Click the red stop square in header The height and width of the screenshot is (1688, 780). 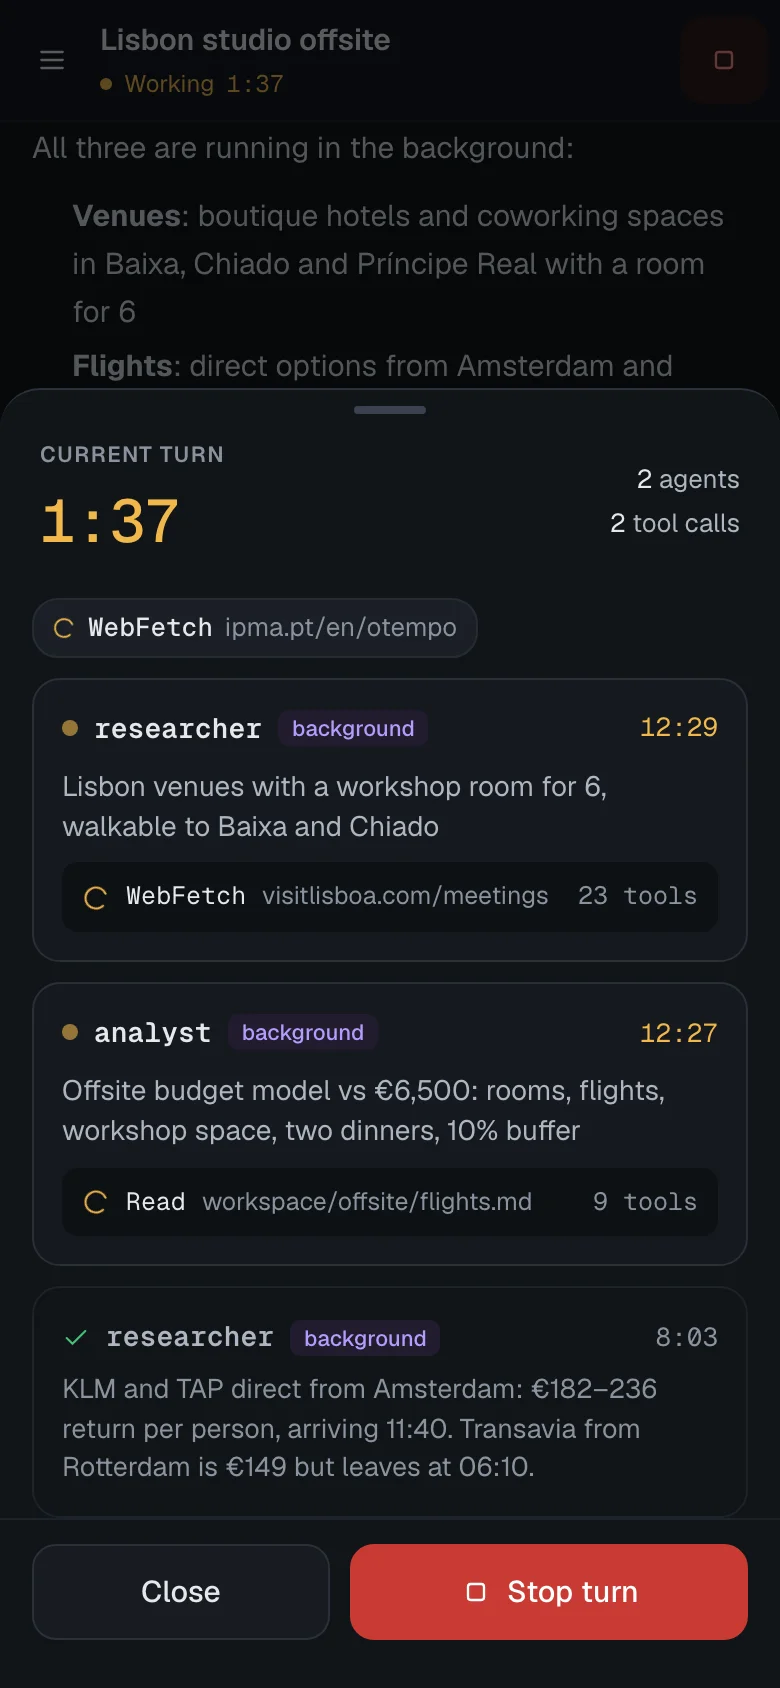click(724, 60)
